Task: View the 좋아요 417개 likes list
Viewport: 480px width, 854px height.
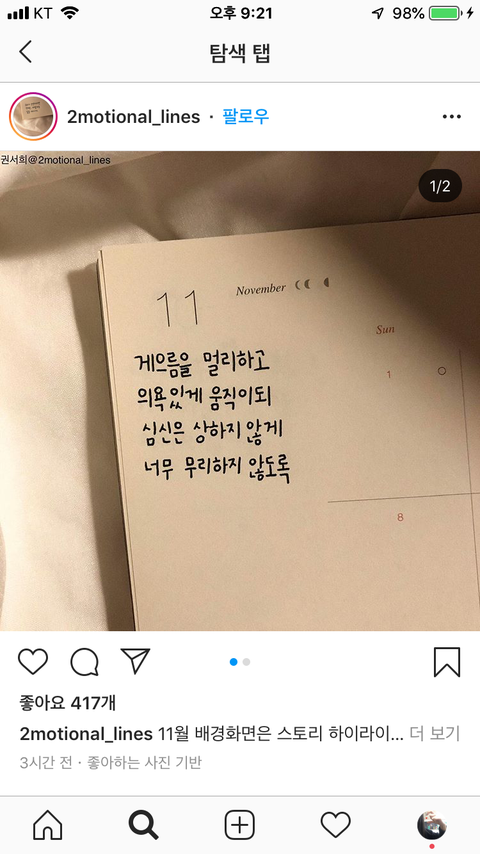Action: point(68,703)
